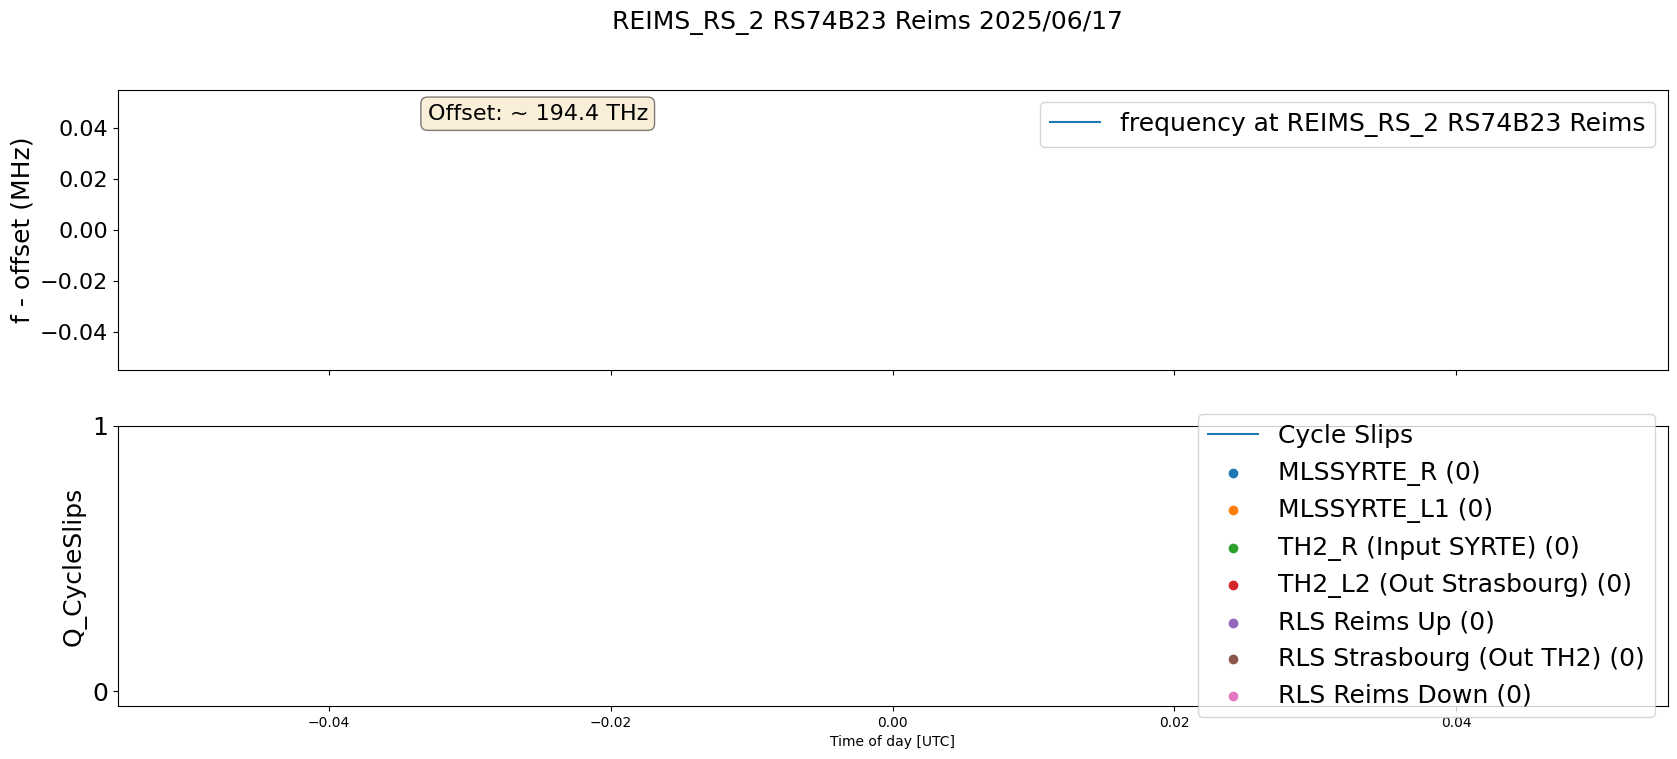The image size is (1677, 759).
Task: Click the green marker beside TH2_R
Action: pos(1233,548)
